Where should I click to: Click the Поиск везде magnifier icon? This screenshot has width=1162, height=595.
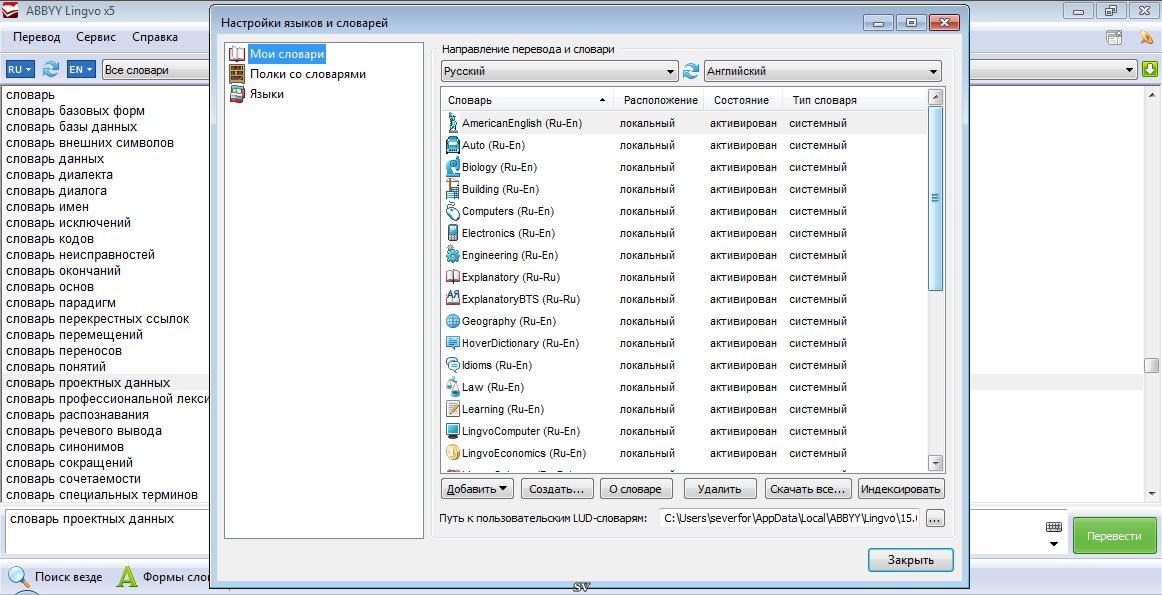[19, 577]
